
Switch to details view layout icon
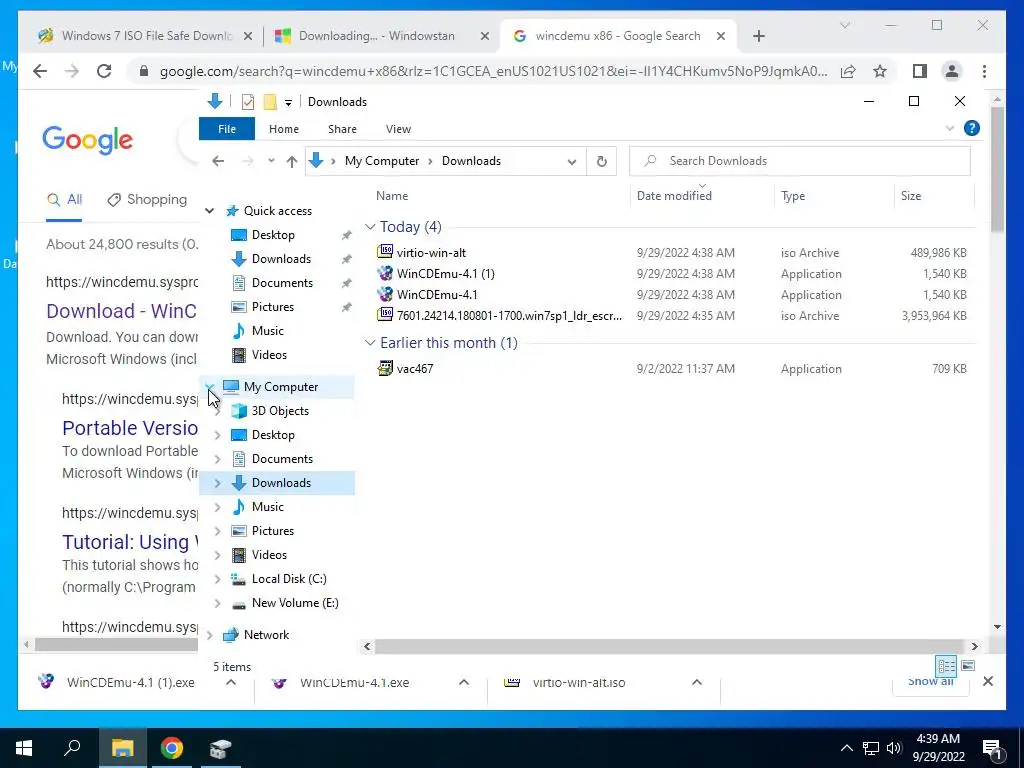(946, 665)
